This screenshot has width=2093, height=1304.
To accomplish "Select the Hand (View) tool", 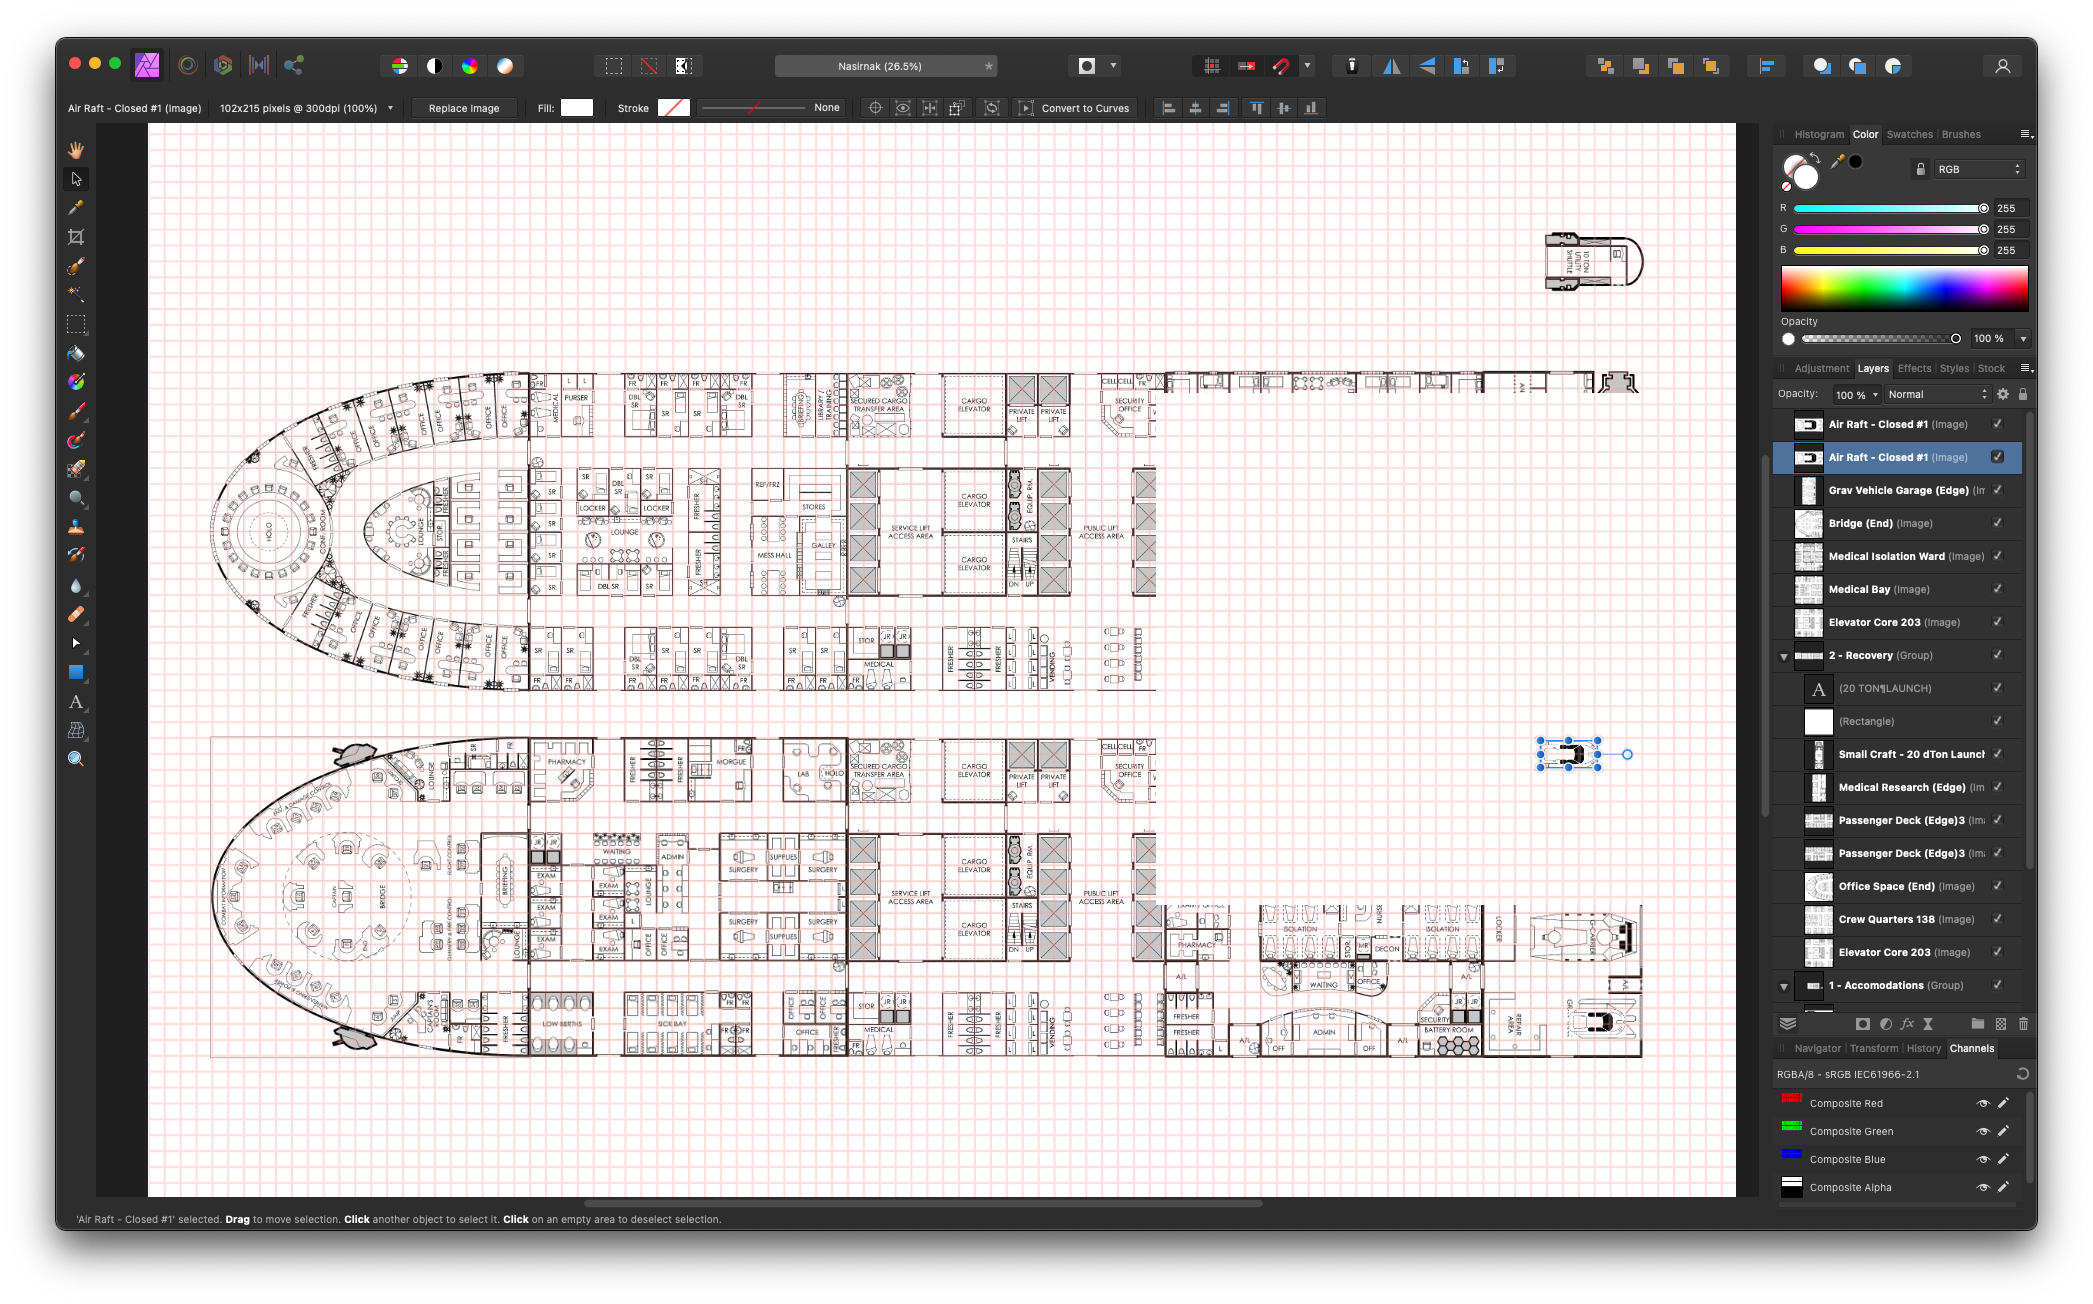I will point(76,150).
